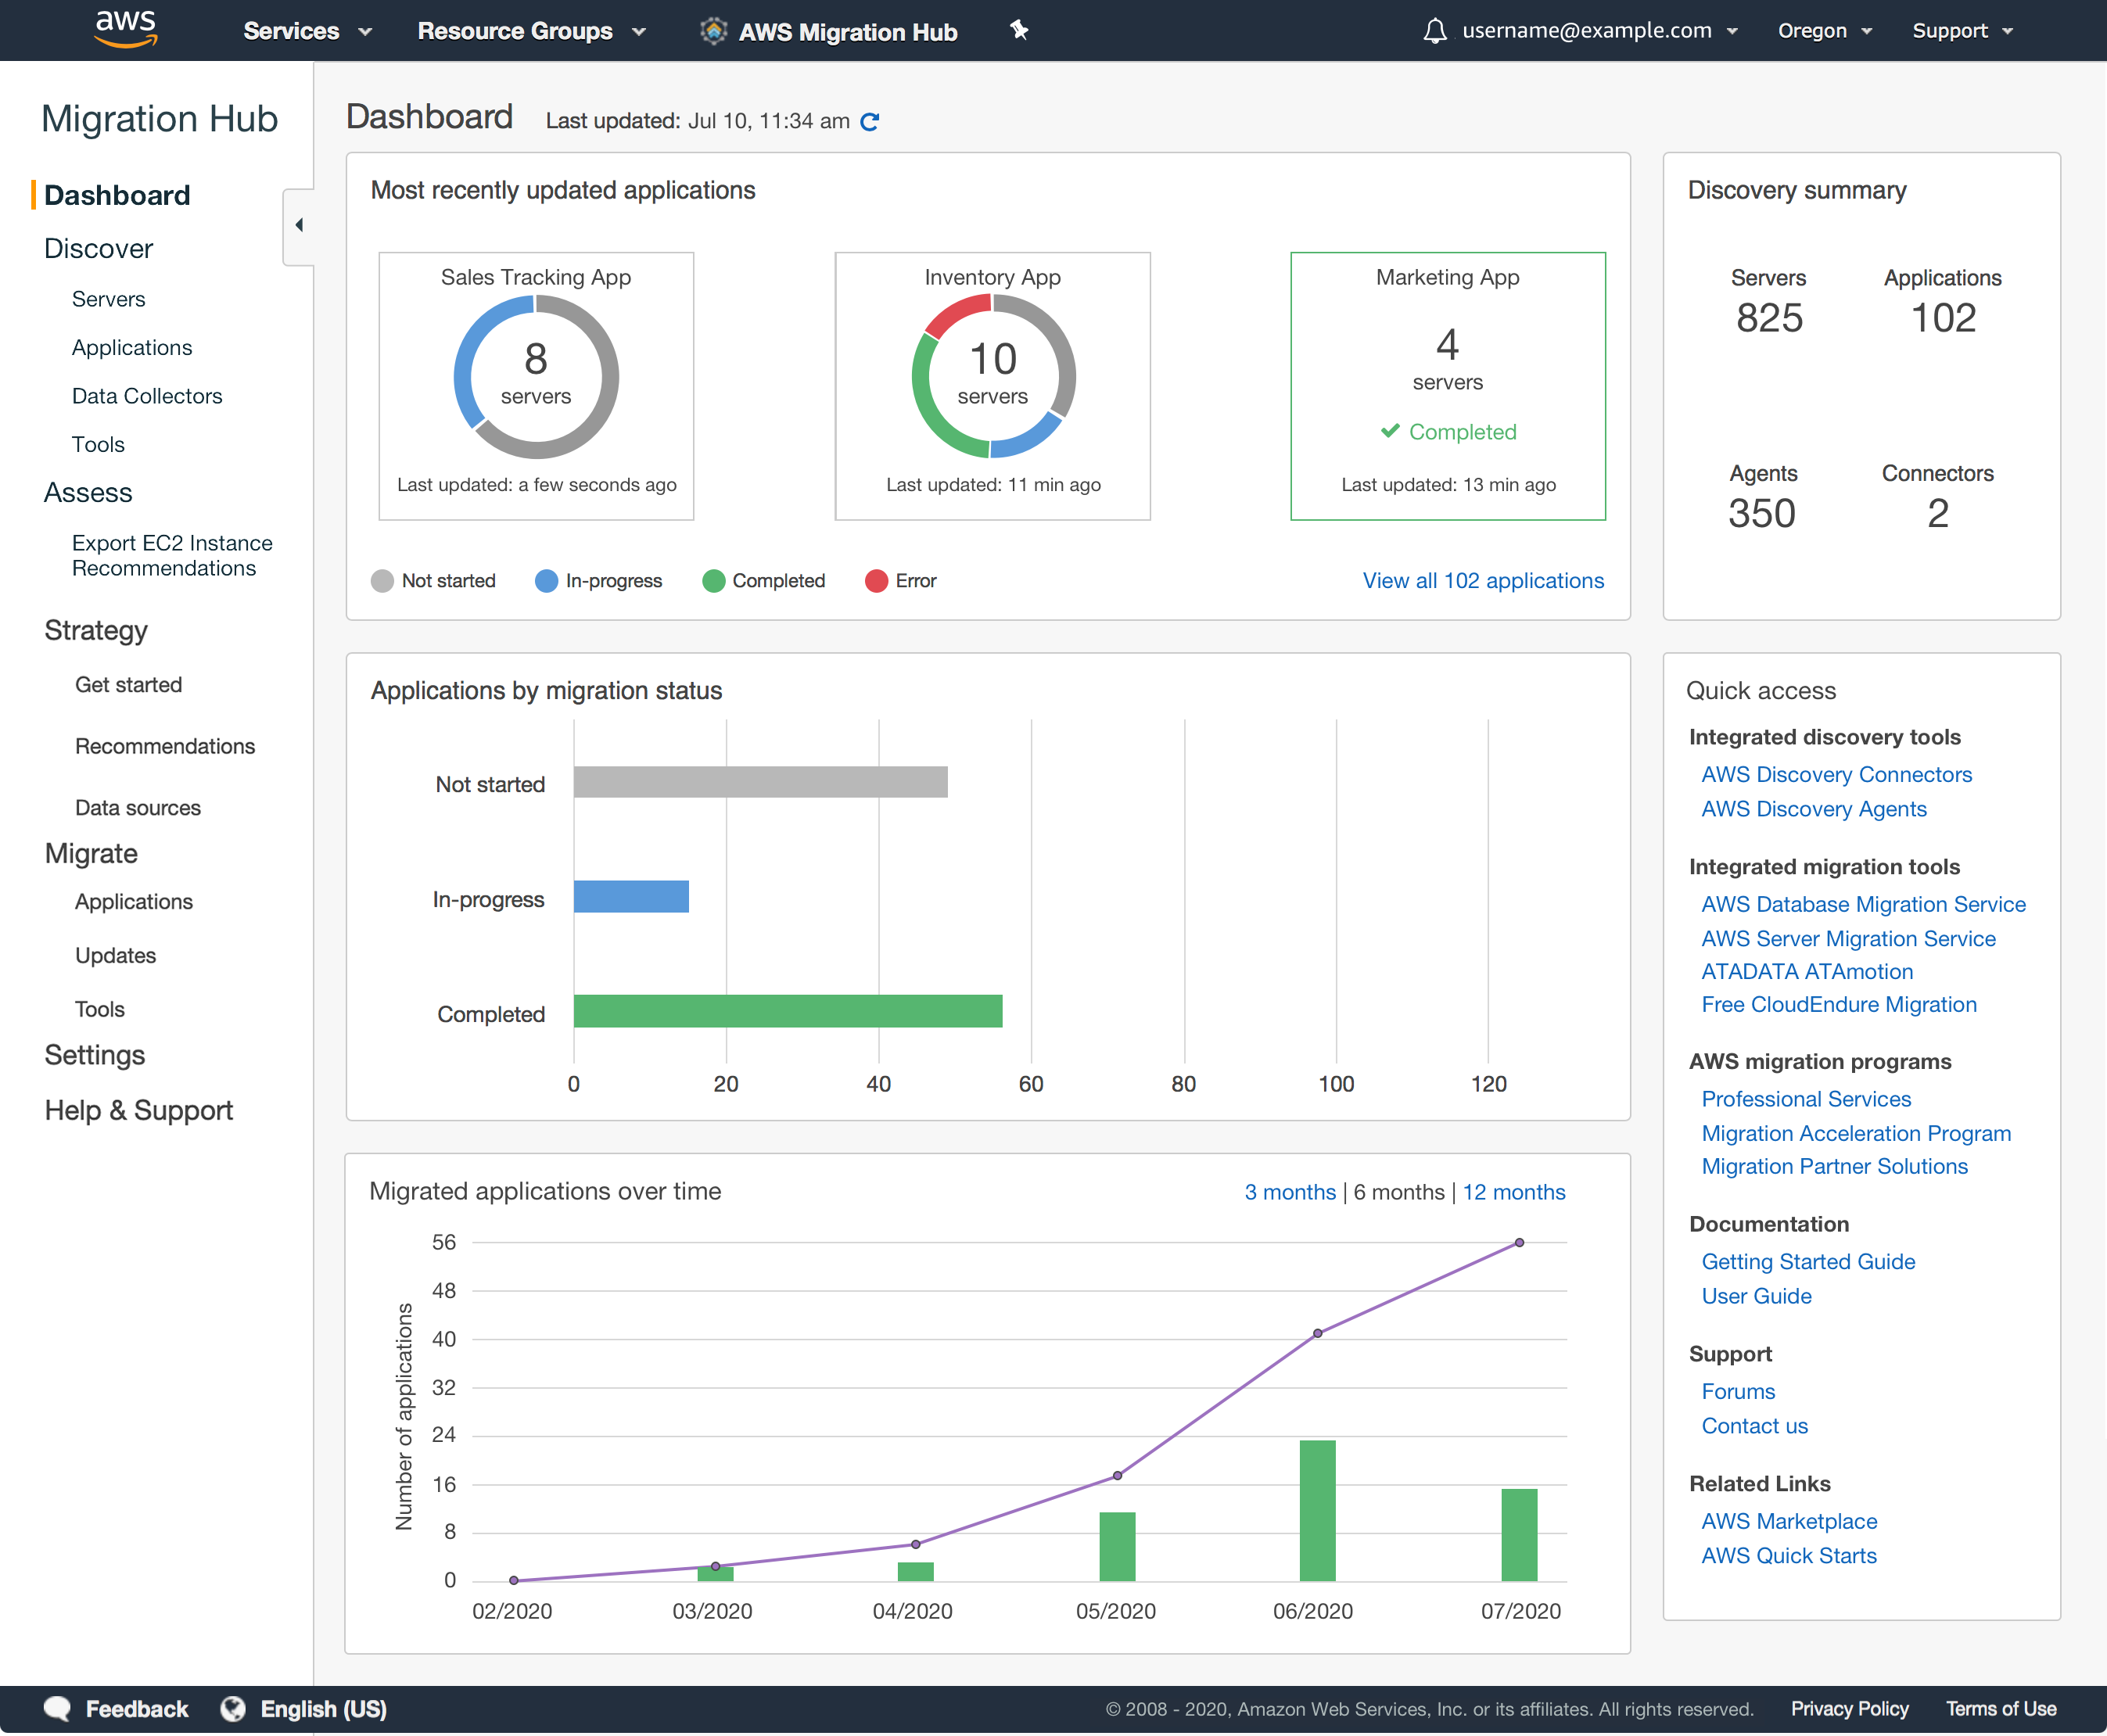Screen dimensions: 2107x1736
Task: Open Professional Services link
Action: 1806,1099
